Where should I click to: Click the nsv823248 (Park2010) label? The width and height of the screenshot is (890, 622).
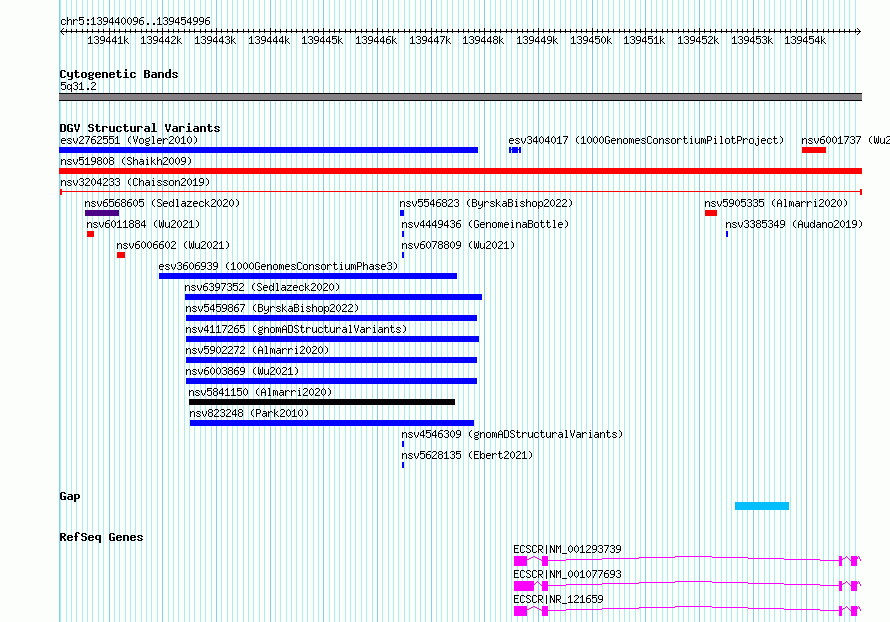pos(249,413)
